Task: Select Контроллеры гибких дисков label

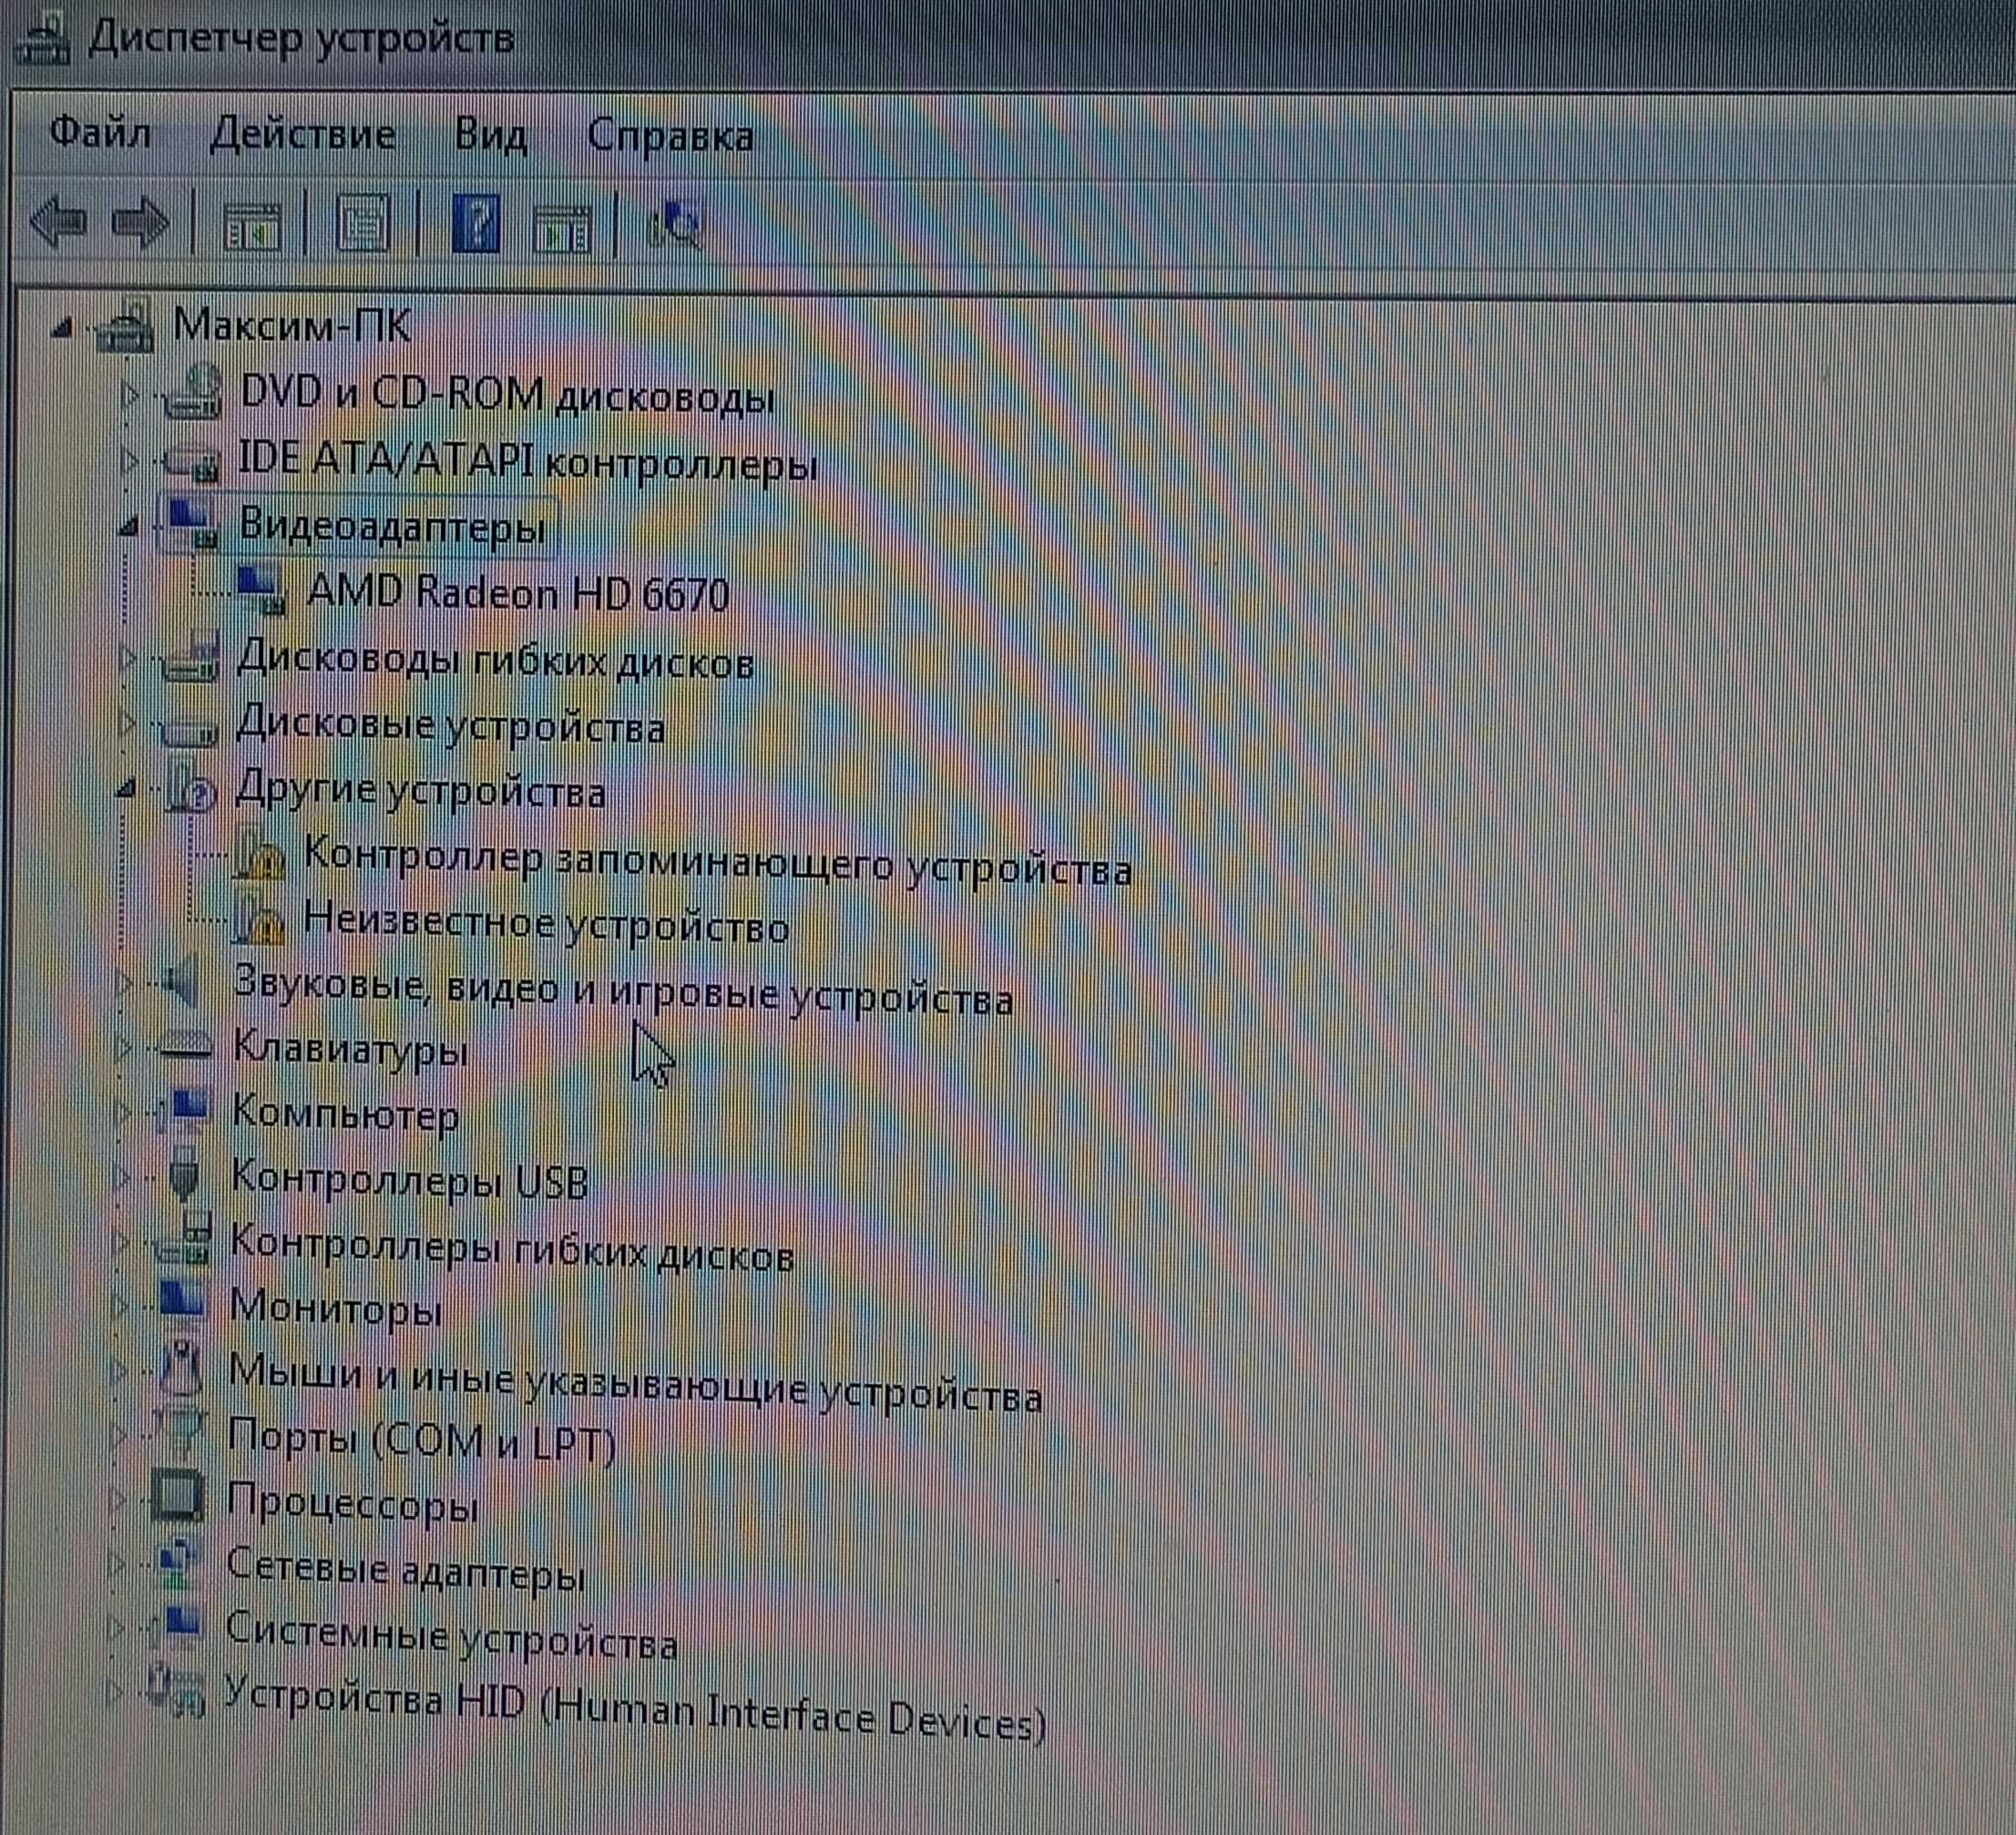Action: [512, 1250]
